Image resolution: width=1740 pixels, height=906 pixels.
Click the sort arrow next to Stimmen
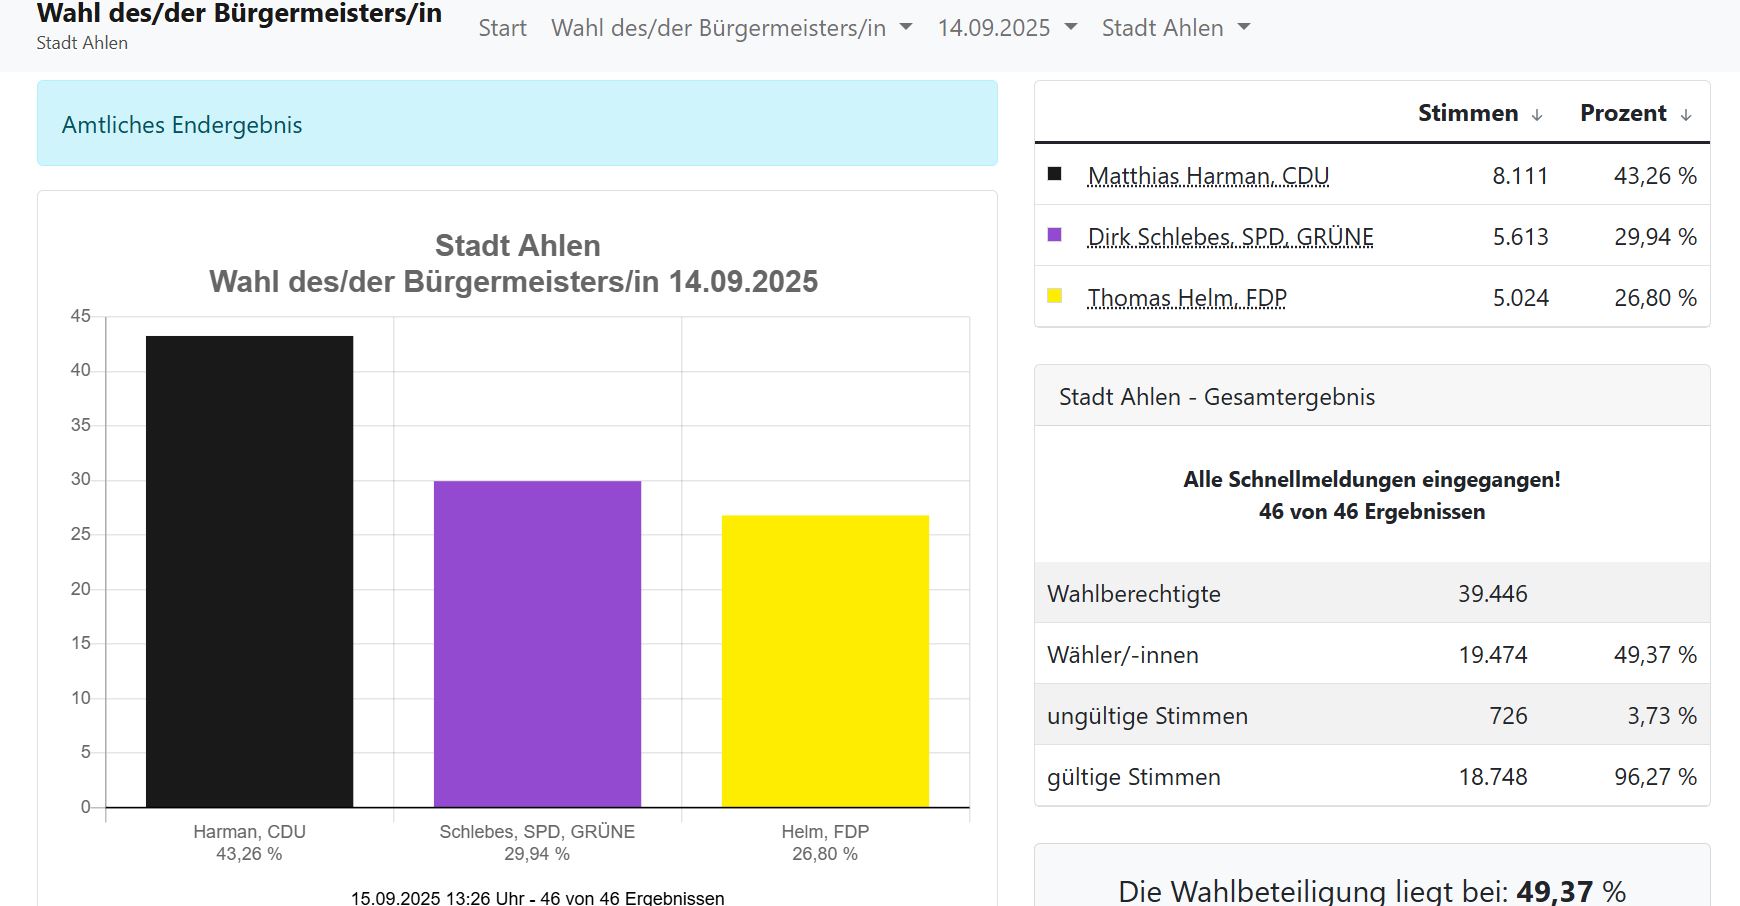pyautogui.click(x=1537, y=115)
